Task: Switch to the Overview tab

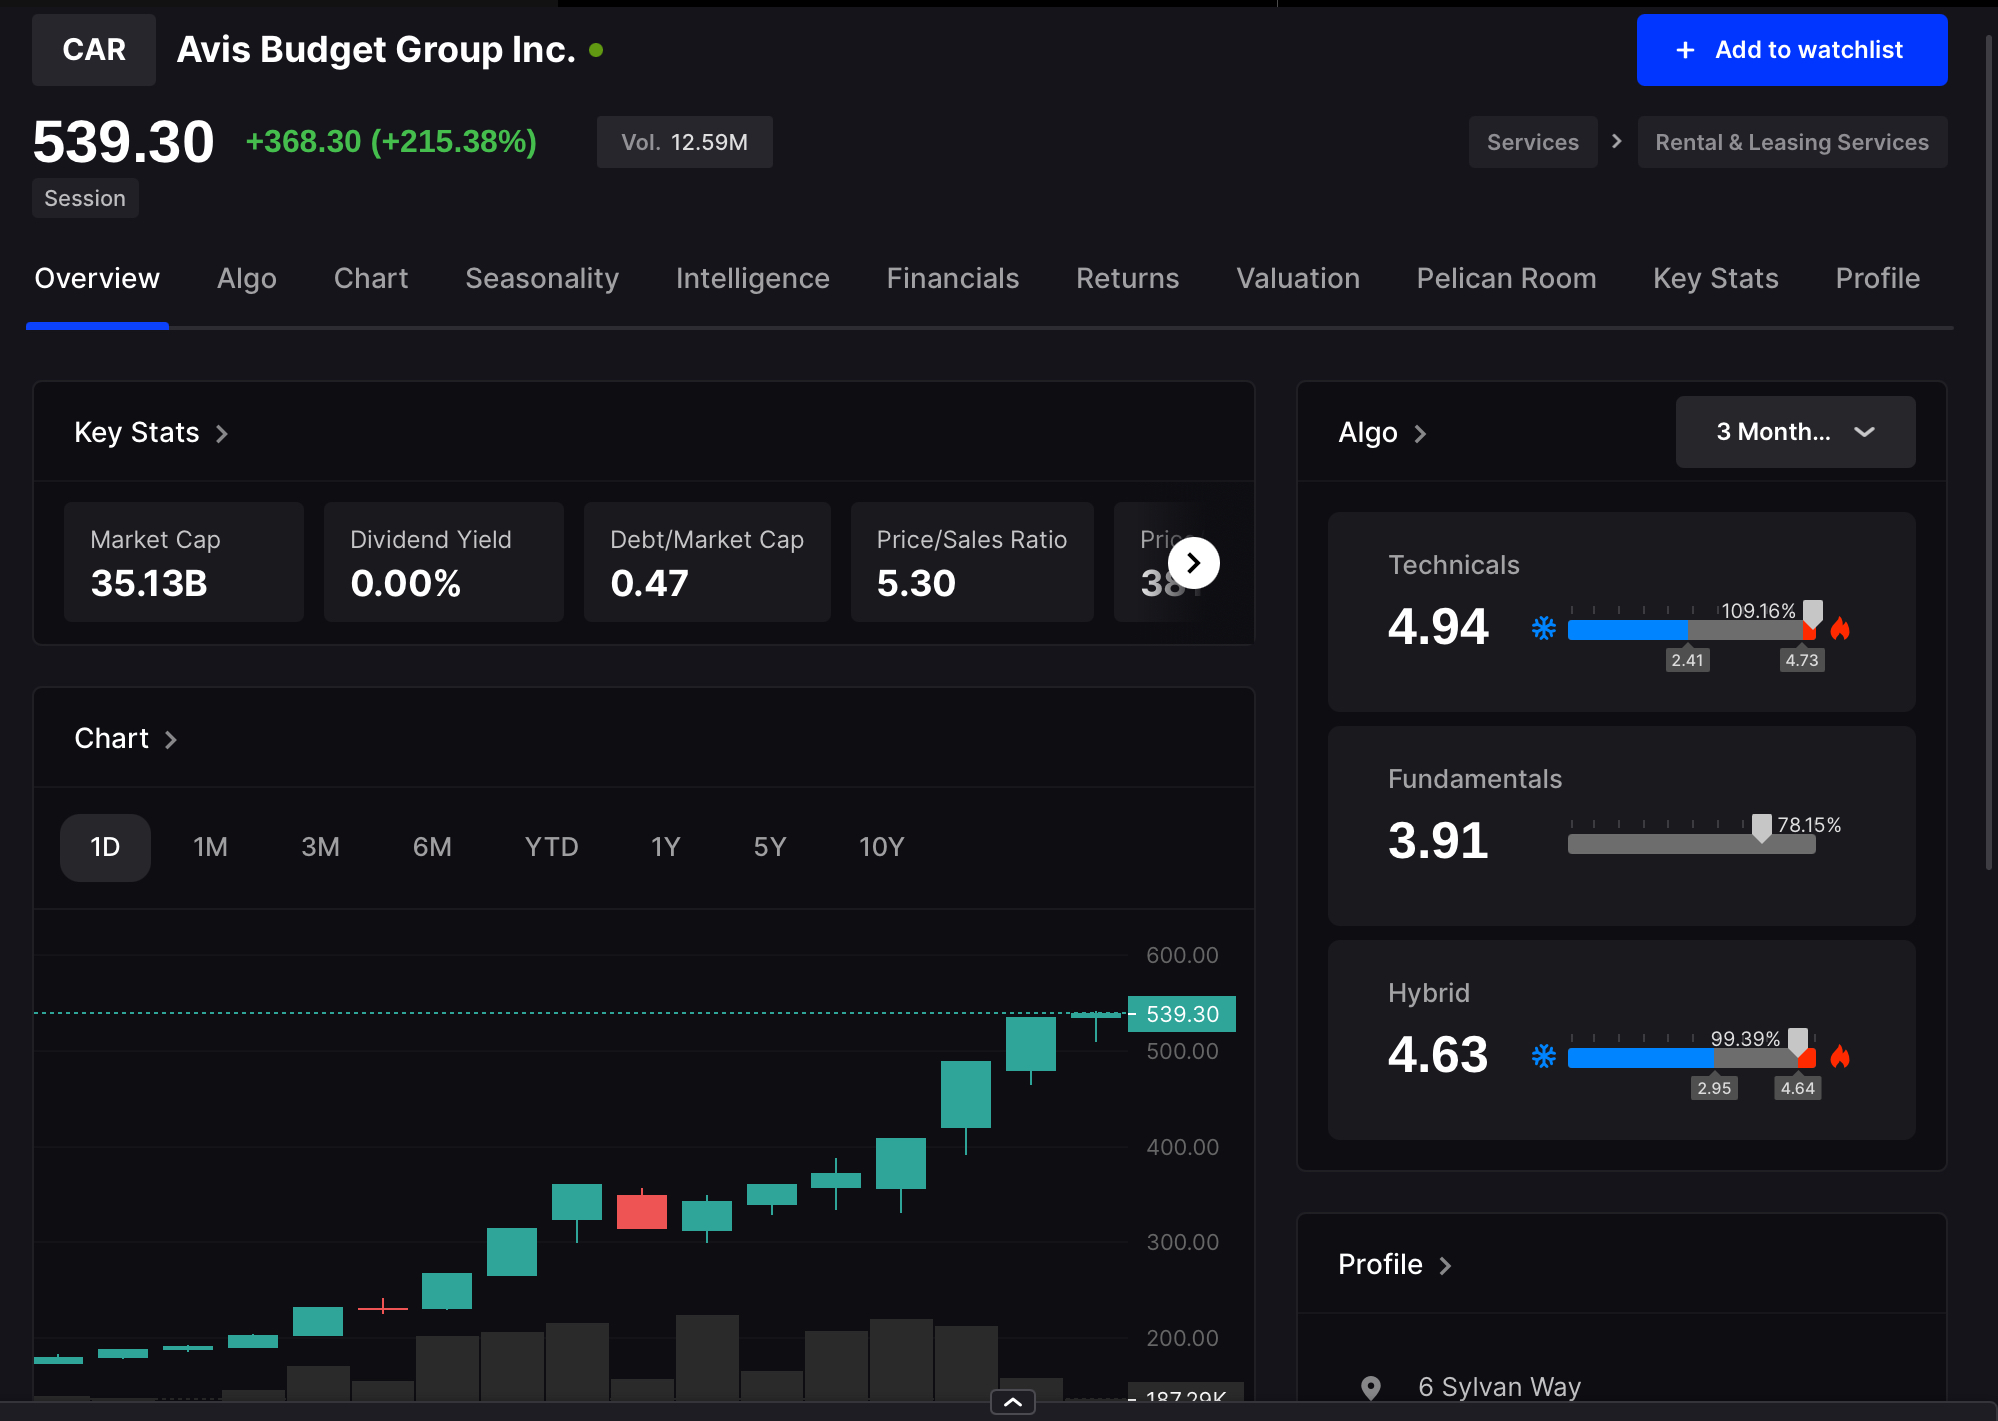Action: 97,278
